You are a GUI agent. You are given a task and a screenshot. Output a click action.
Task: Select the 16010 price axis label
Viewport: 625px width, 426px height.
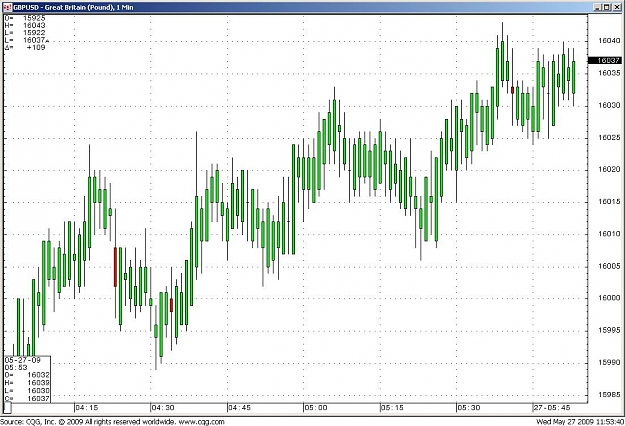[609, 234]
